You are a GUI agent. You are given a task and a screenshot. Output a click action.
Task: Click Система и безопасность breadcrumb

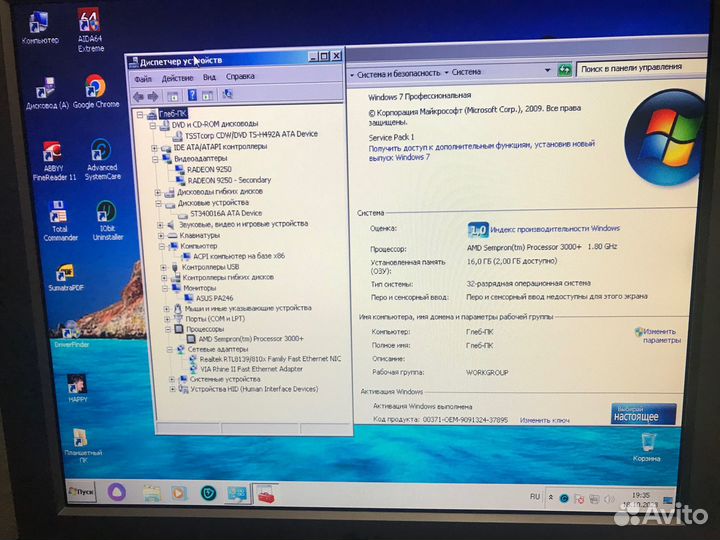(x=399, y=73)
